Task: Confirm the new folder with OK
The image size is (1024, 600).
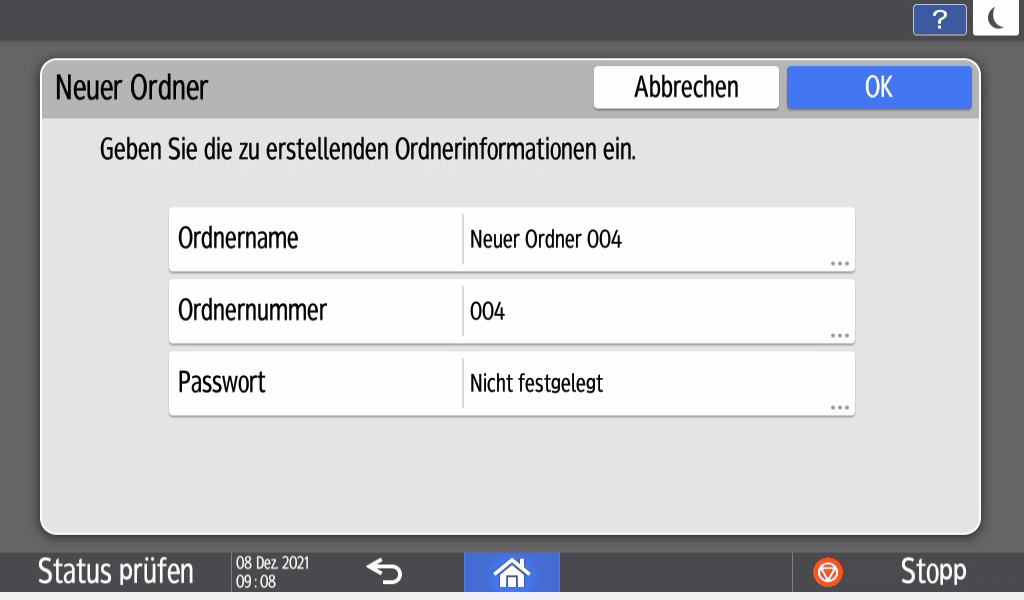Action: 878,87
